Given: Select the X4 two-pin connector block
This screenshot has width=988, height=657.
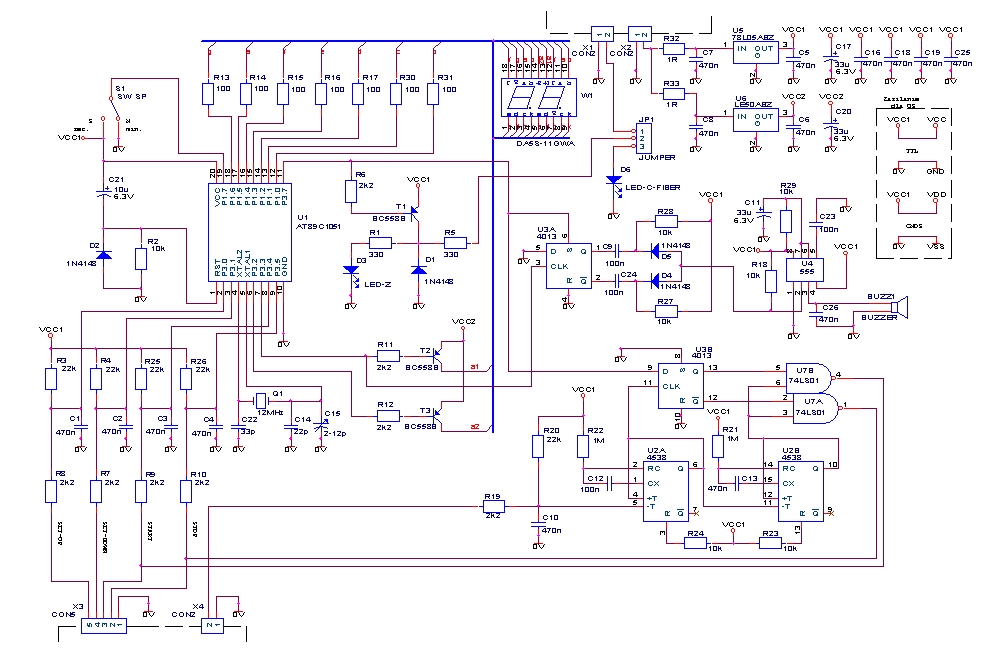Looking at the screenshot, I should pos(212,626).
